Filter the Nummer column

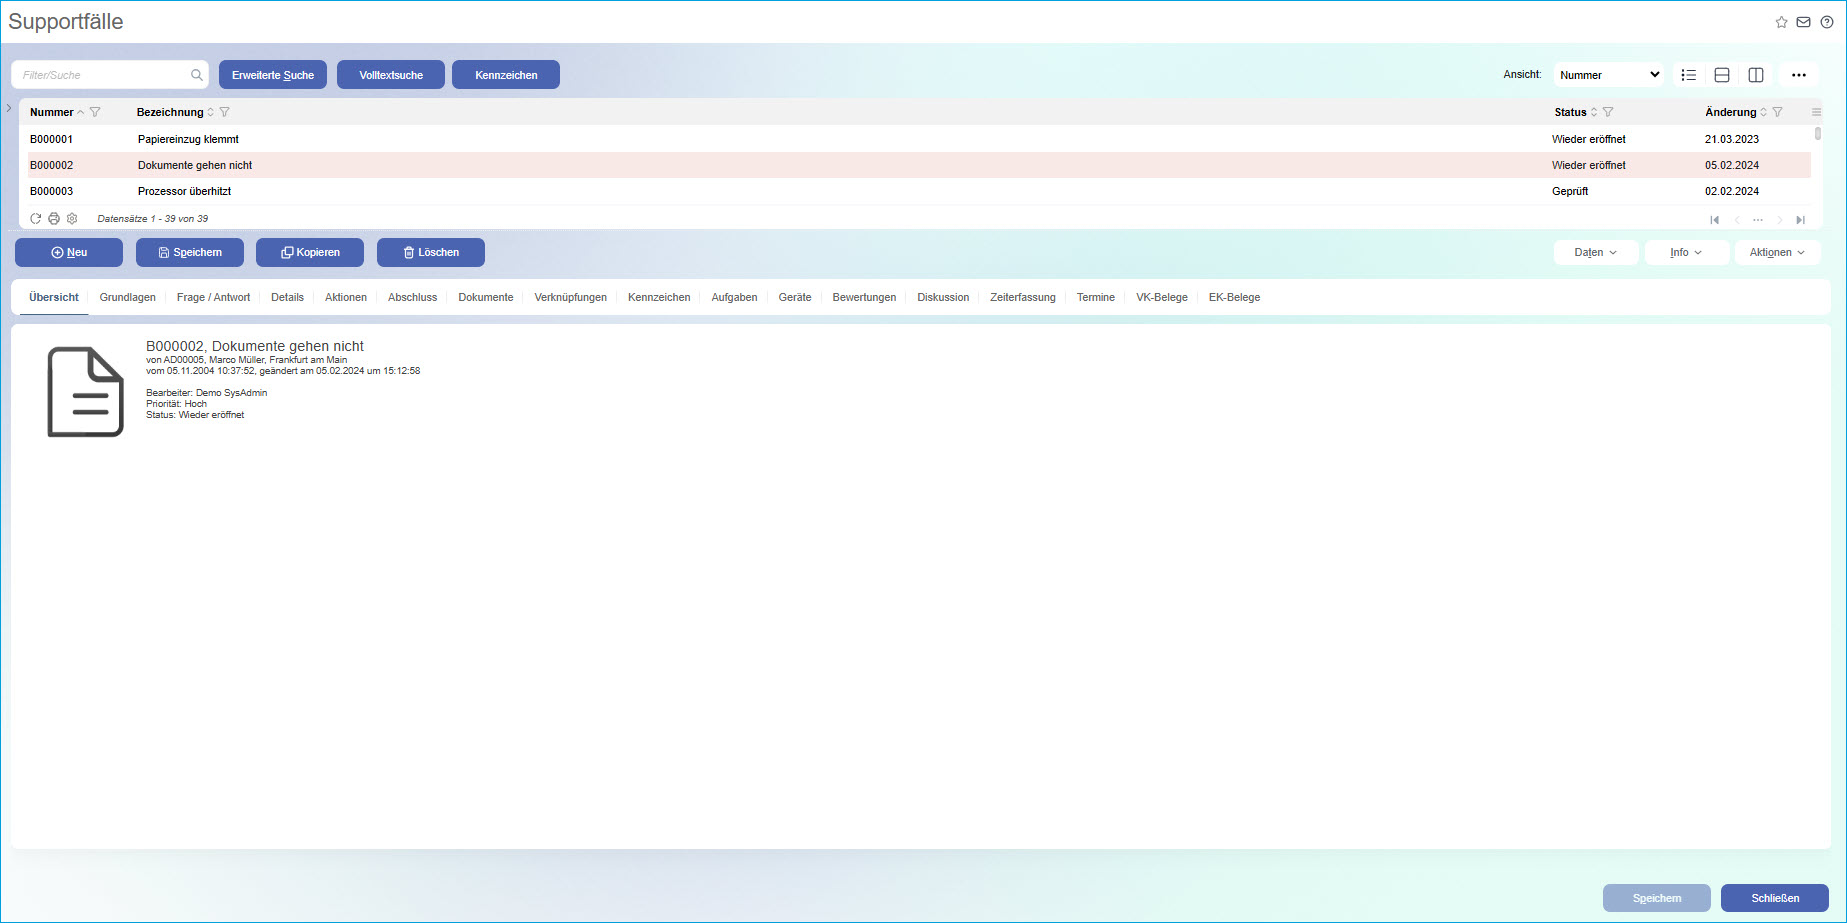click(x=95, y=112)
